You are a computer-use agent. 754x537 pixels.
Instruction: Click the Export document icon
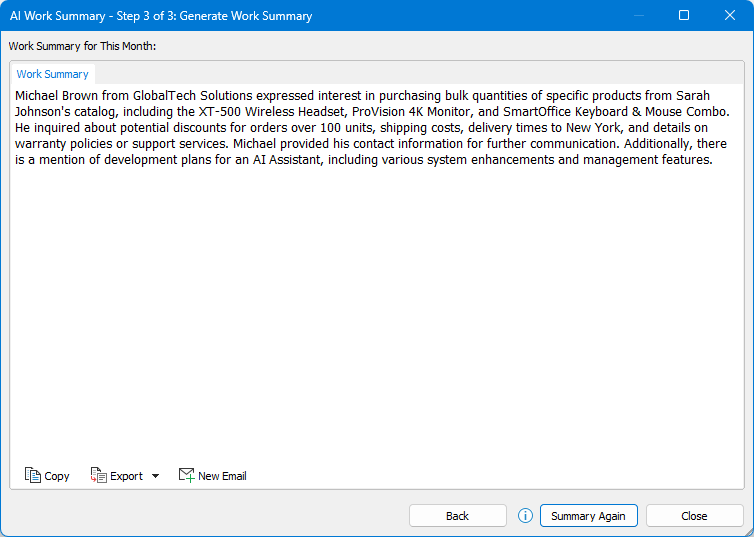point(98,476)
